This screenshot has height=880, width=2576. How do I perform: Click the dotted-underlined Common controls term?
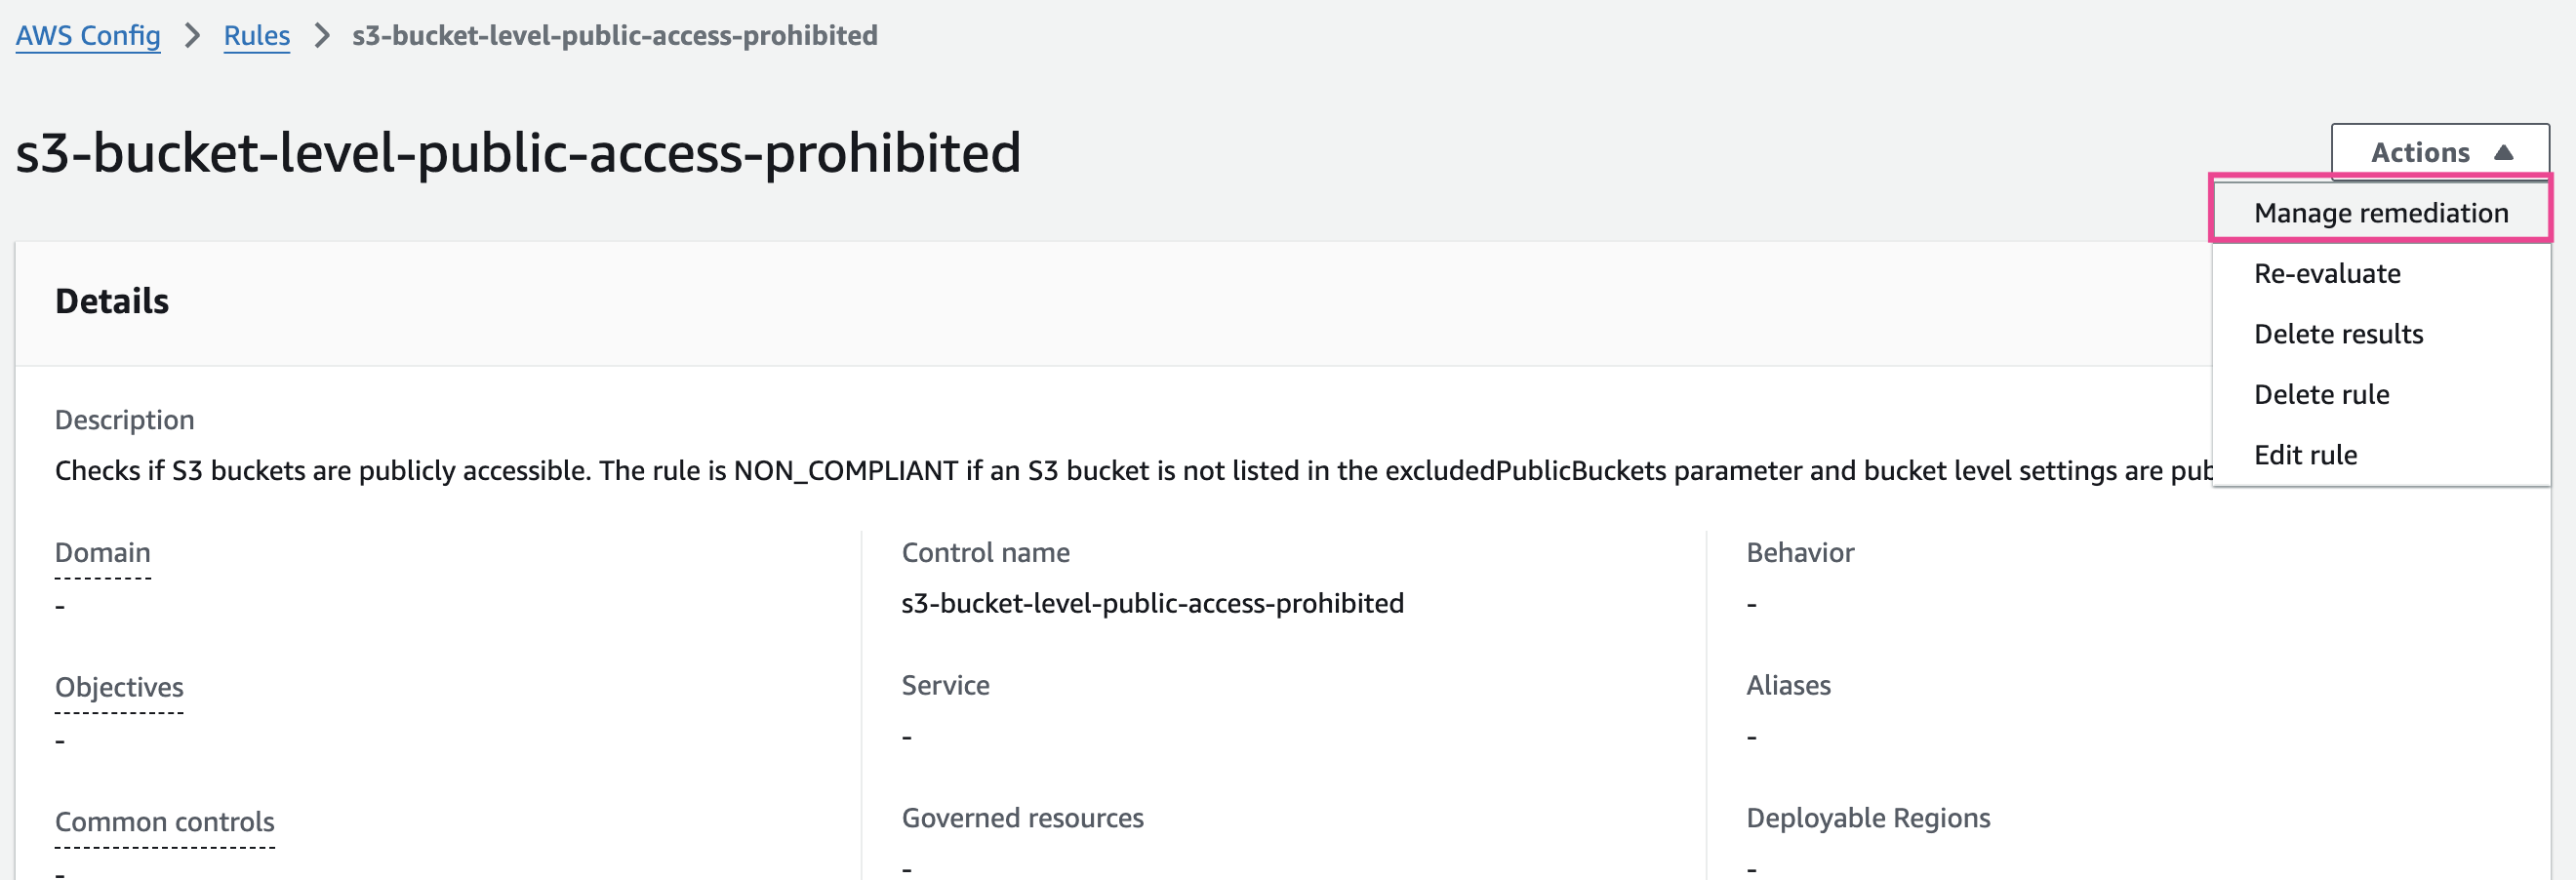(164, 821)
